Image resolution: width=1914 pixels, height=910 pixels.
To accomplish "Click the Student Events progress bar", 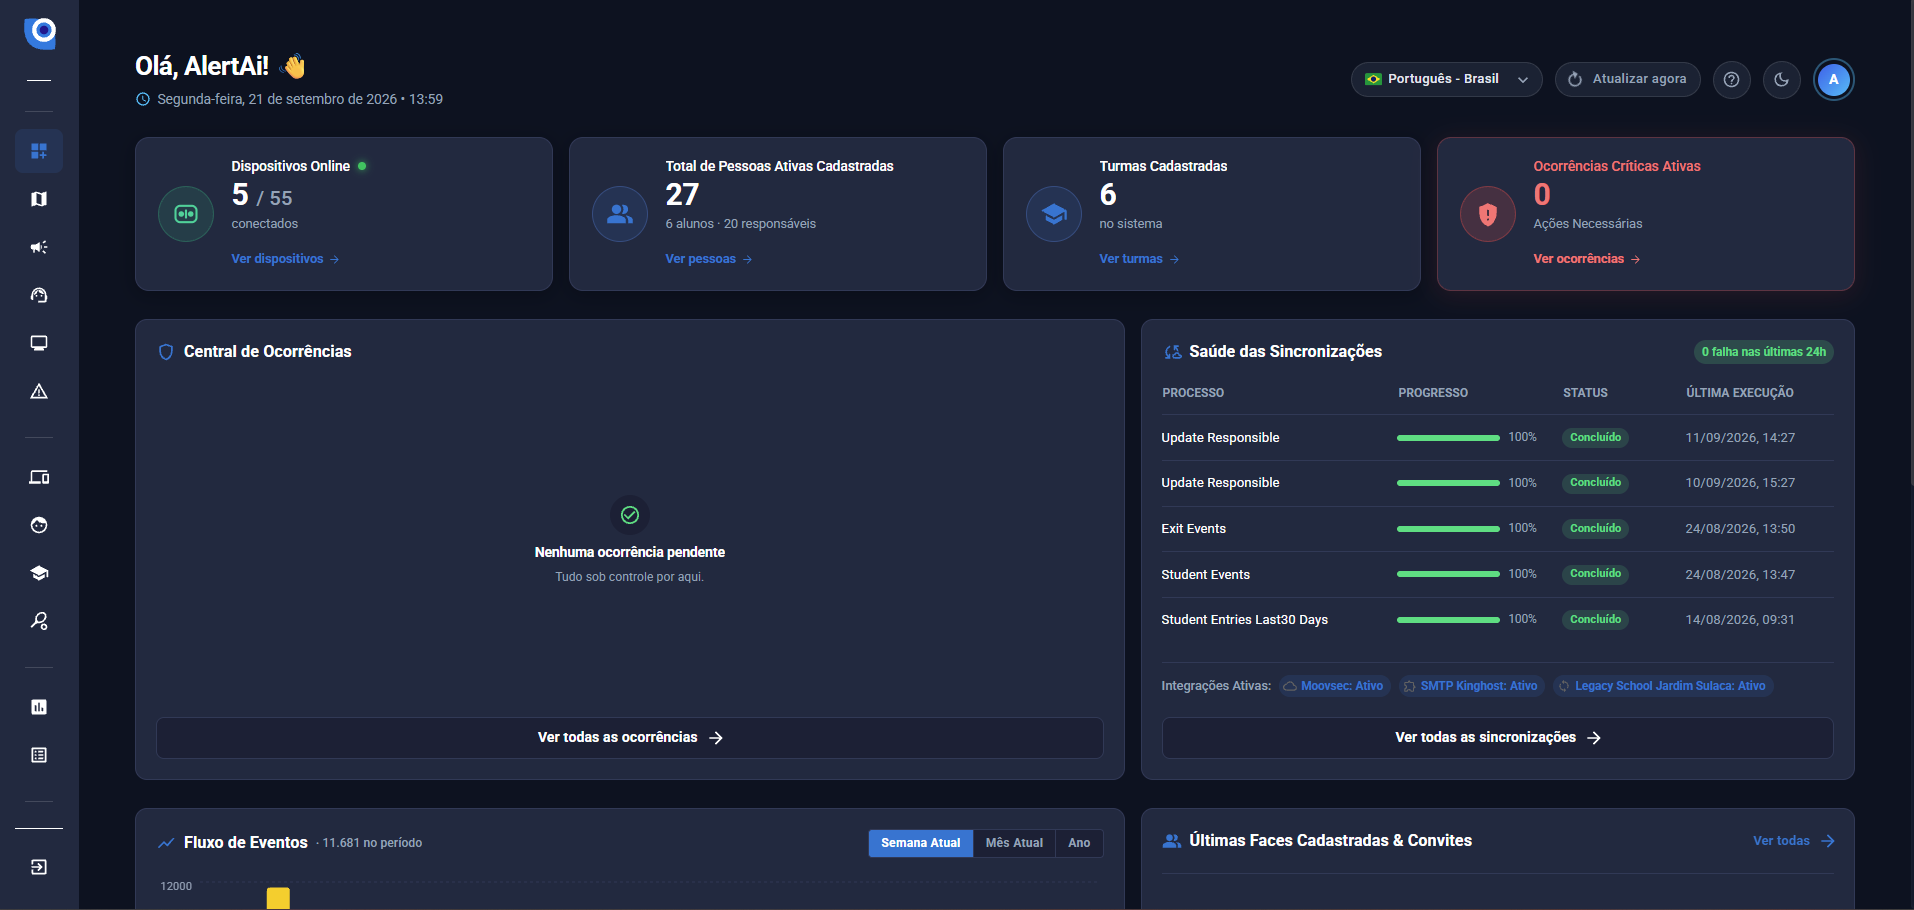I will pyautogui.click(x=1447, y=574).
